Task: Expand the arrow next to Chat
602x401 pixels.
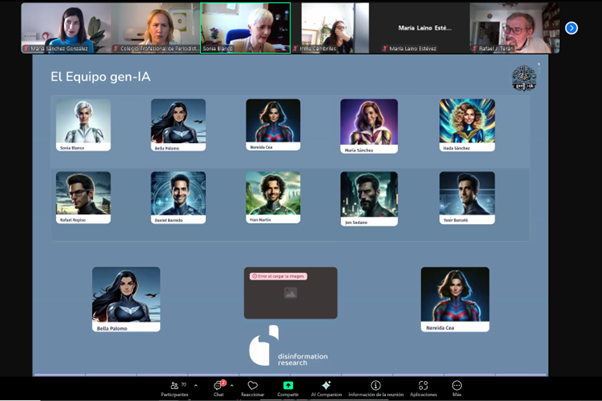Action: pyautogui.click(x=232, y=384)
